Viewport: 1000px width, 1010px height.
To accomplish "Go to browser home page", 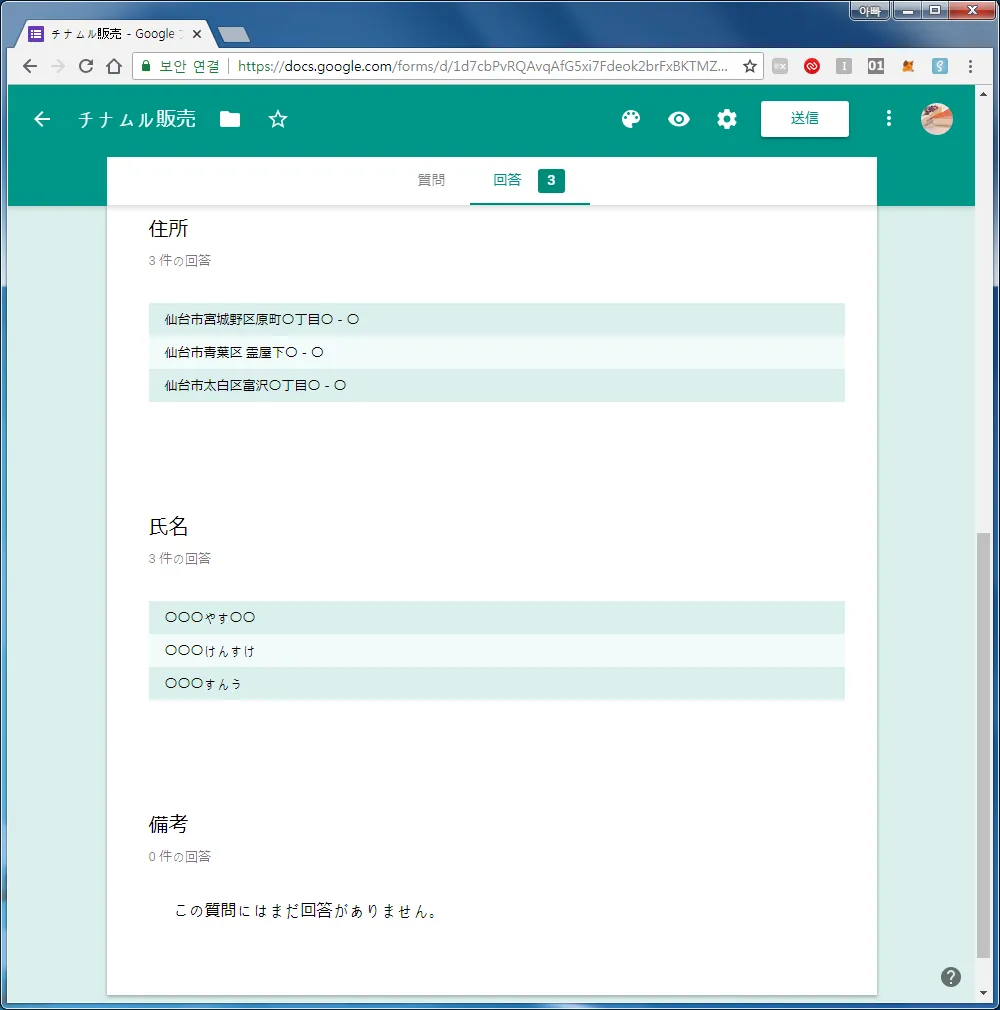I will pos(114,66).
